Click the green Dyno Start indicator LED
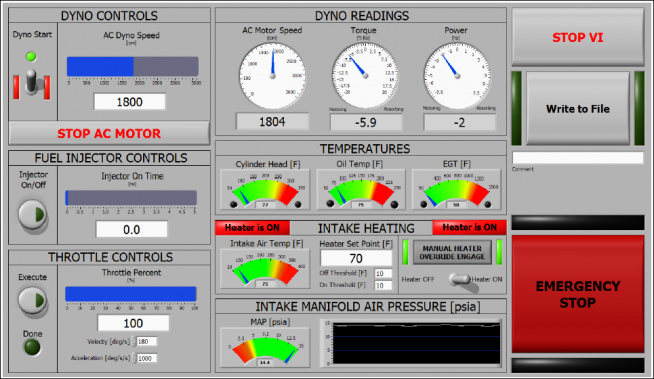Image resolution: width=654 pixels, height=379 pixels. pos(31,56)
